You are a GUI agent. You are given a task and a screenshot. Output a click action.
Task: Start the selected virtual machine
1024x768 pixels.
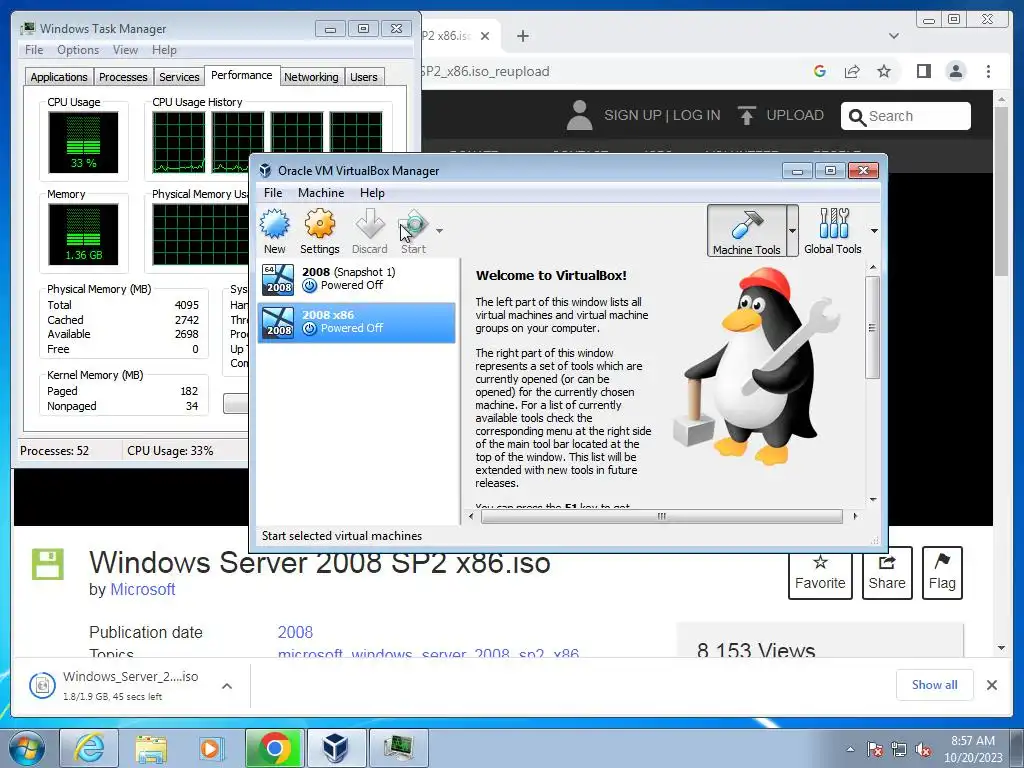pyautogui.click(x=413, y=231)
